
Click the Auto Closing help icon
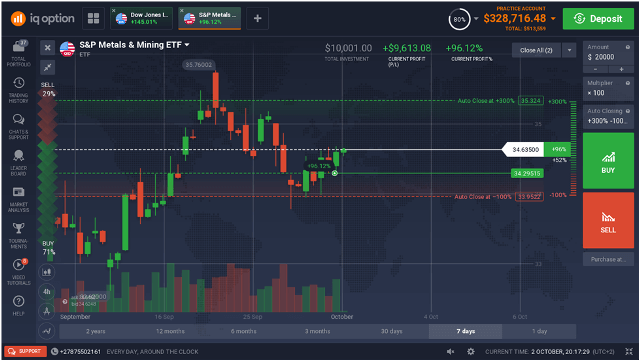point(628,111)
